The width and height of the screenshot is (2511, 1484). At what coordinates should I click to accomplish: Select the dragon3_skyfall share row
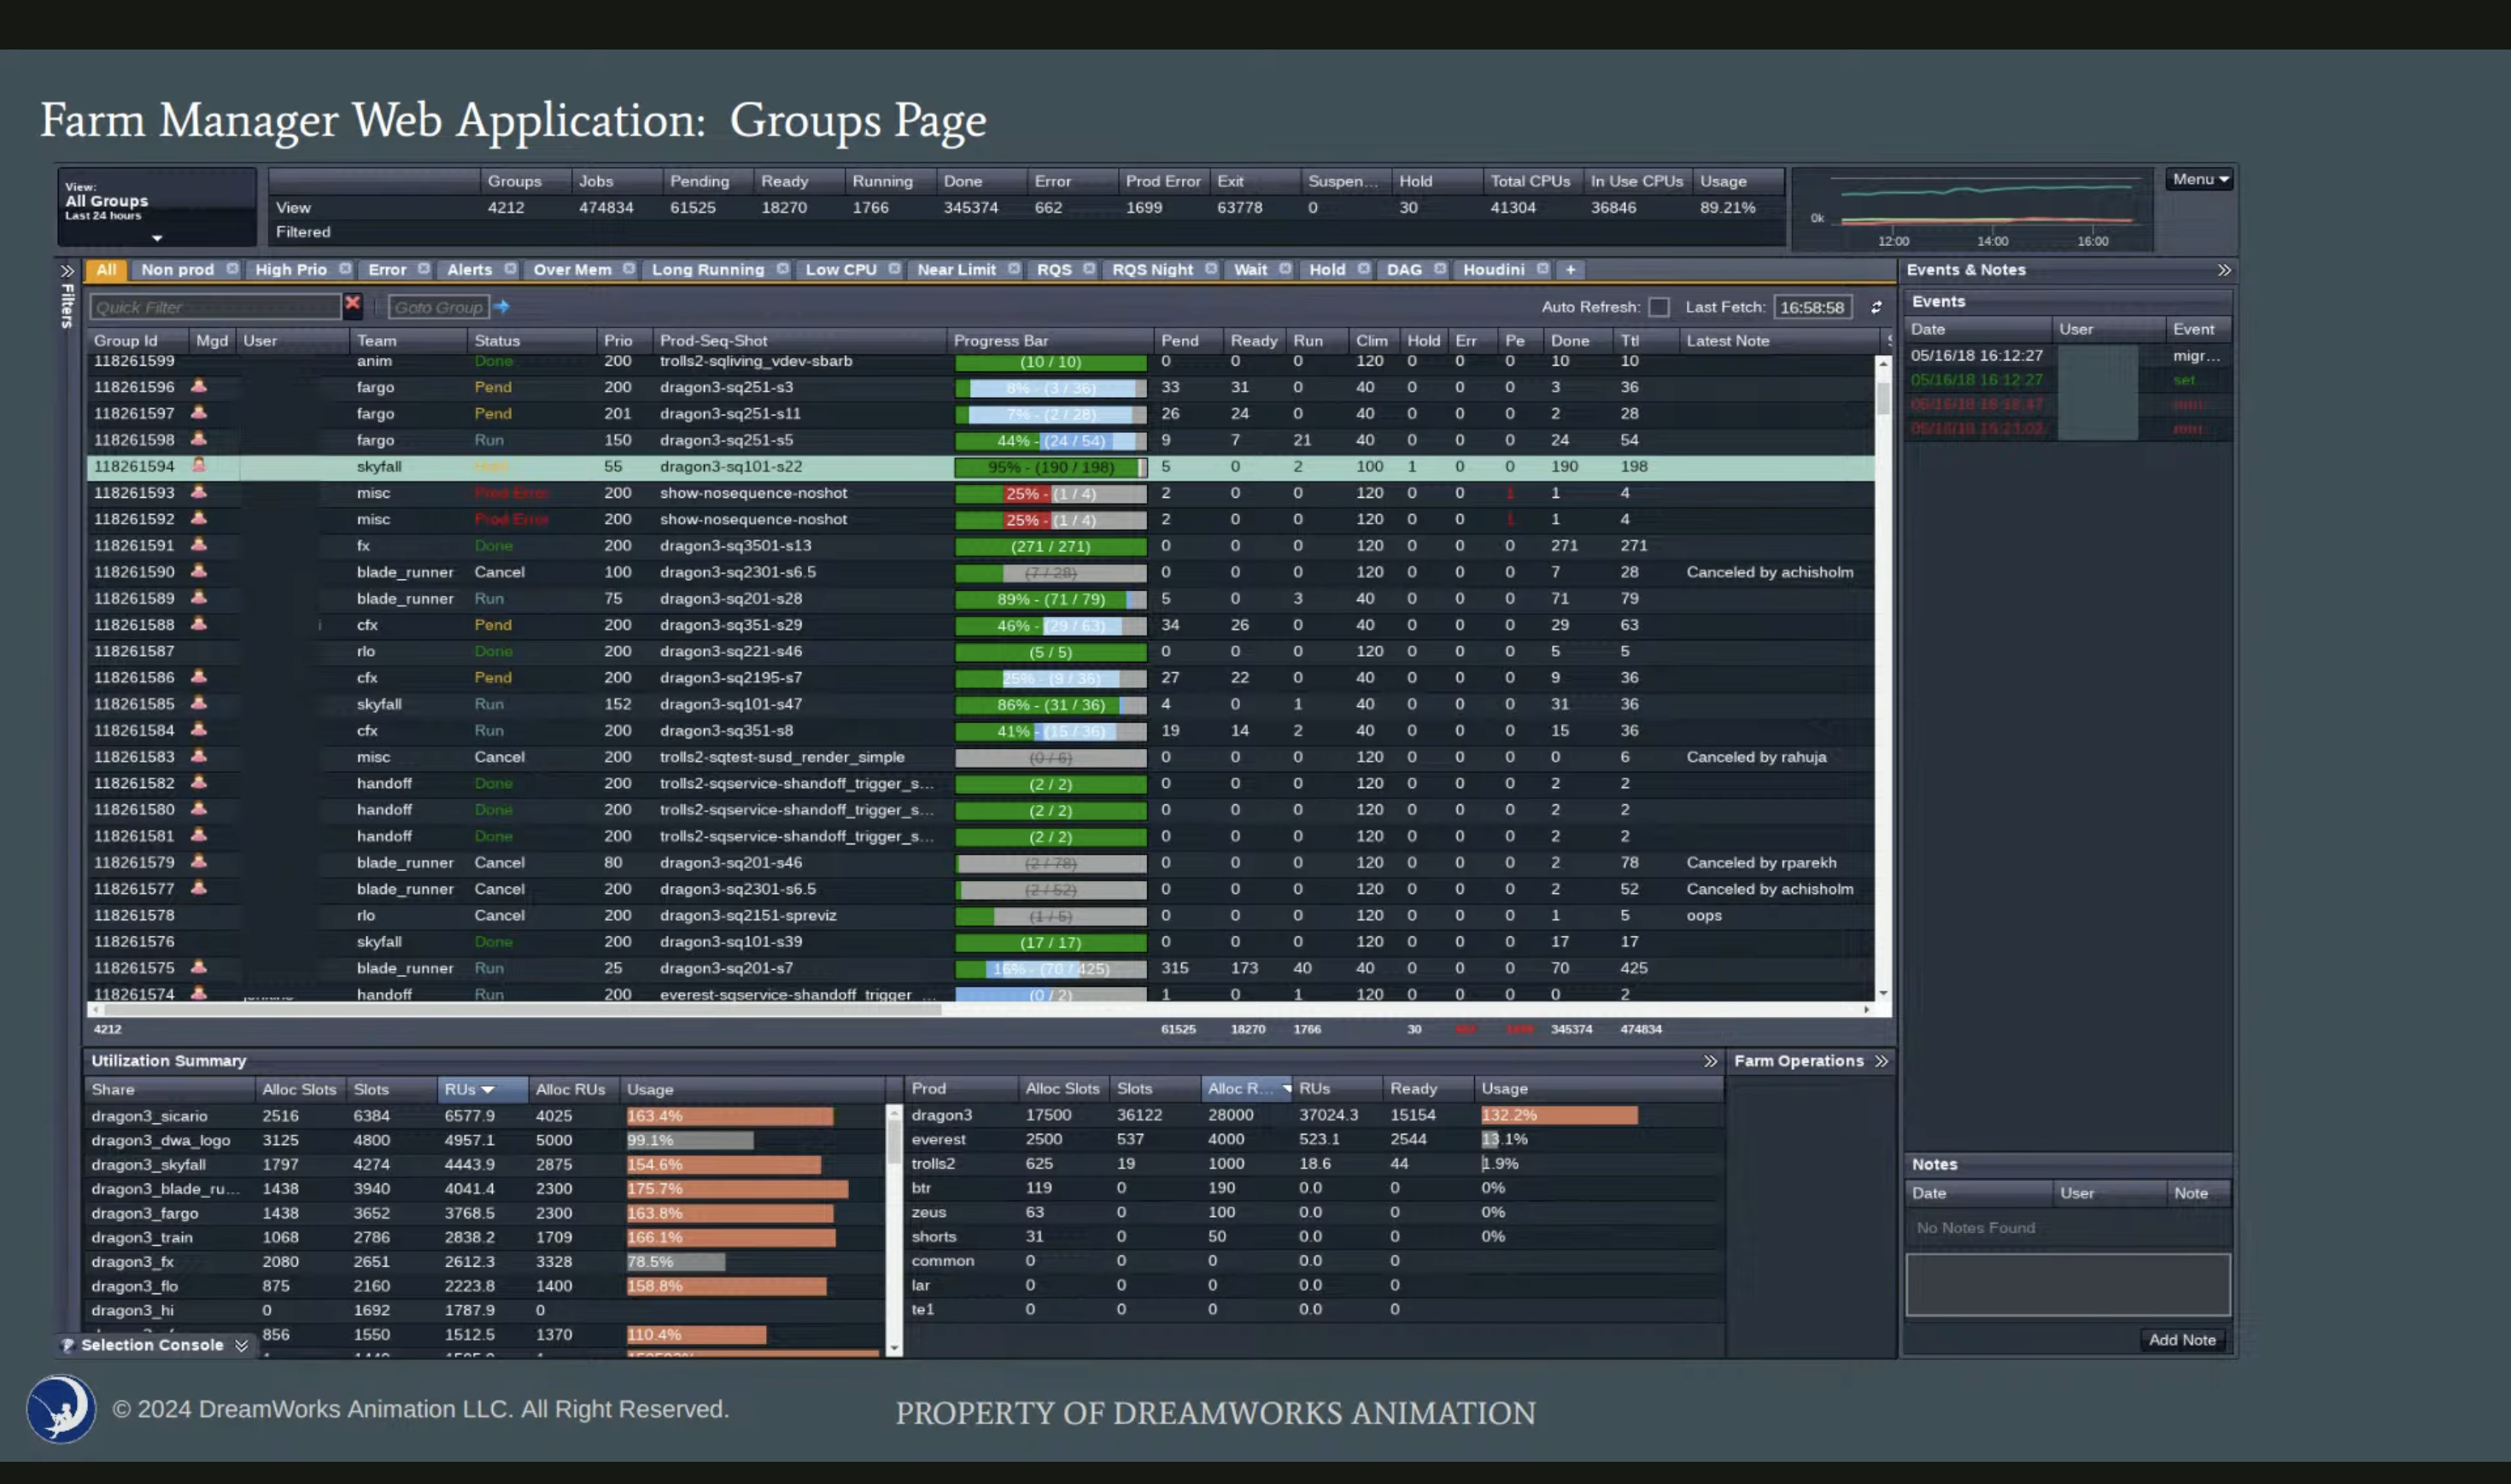coord(485,1165)
